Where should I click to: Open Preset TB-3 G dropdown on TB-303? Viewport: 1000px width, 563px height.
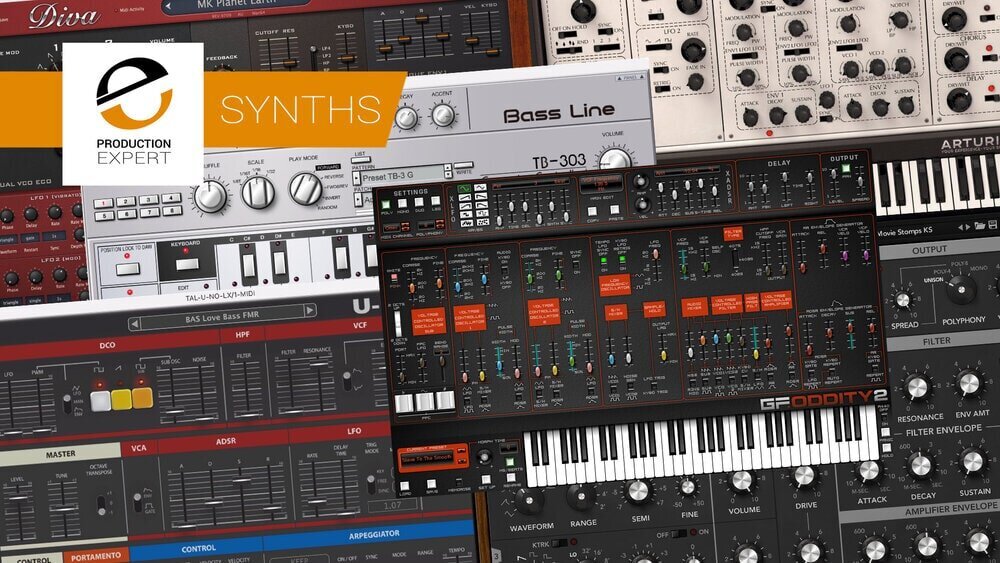[402, 174]
